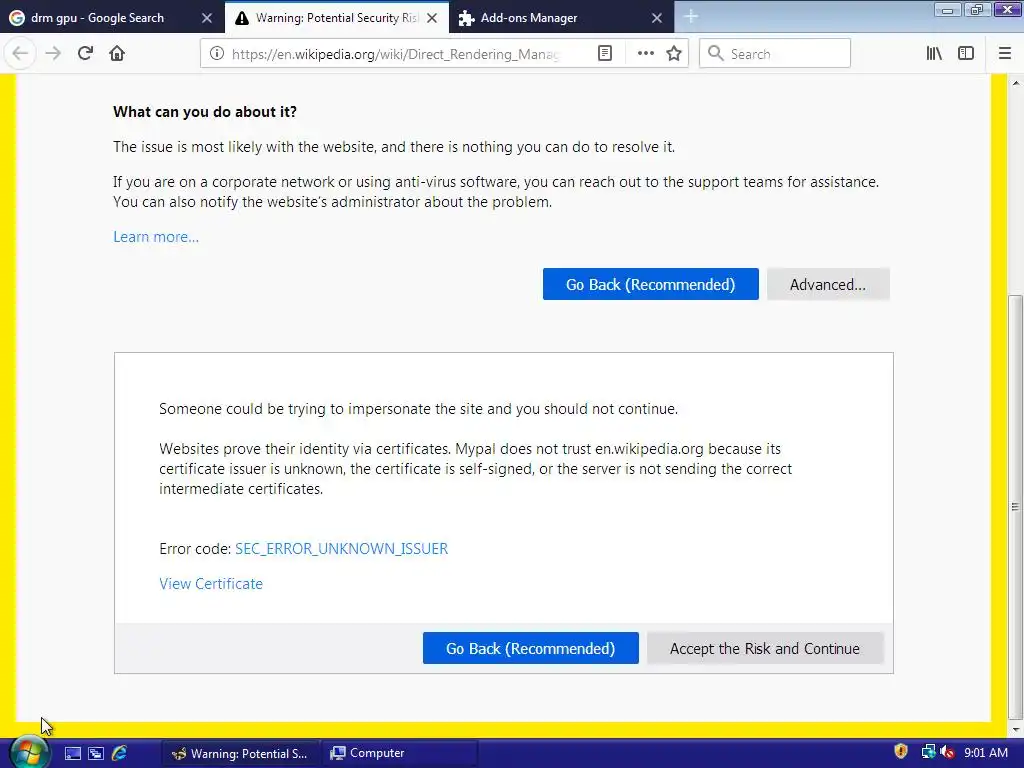
Task: Bookmark this page with the star icon
Action: (x=674, y=54)
